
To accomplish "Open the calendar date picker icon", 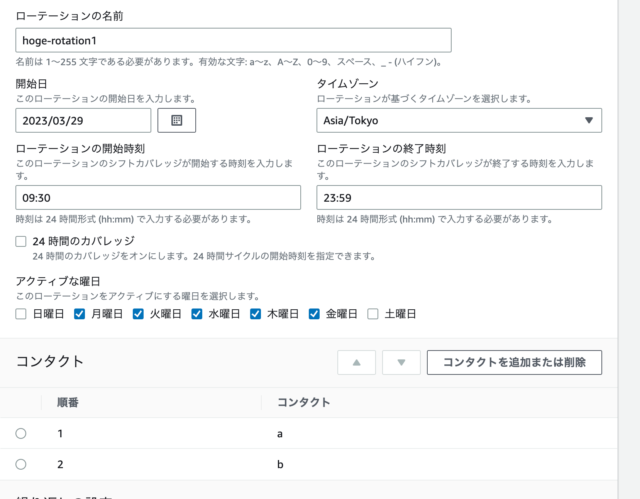I will [x=177, y=120].
